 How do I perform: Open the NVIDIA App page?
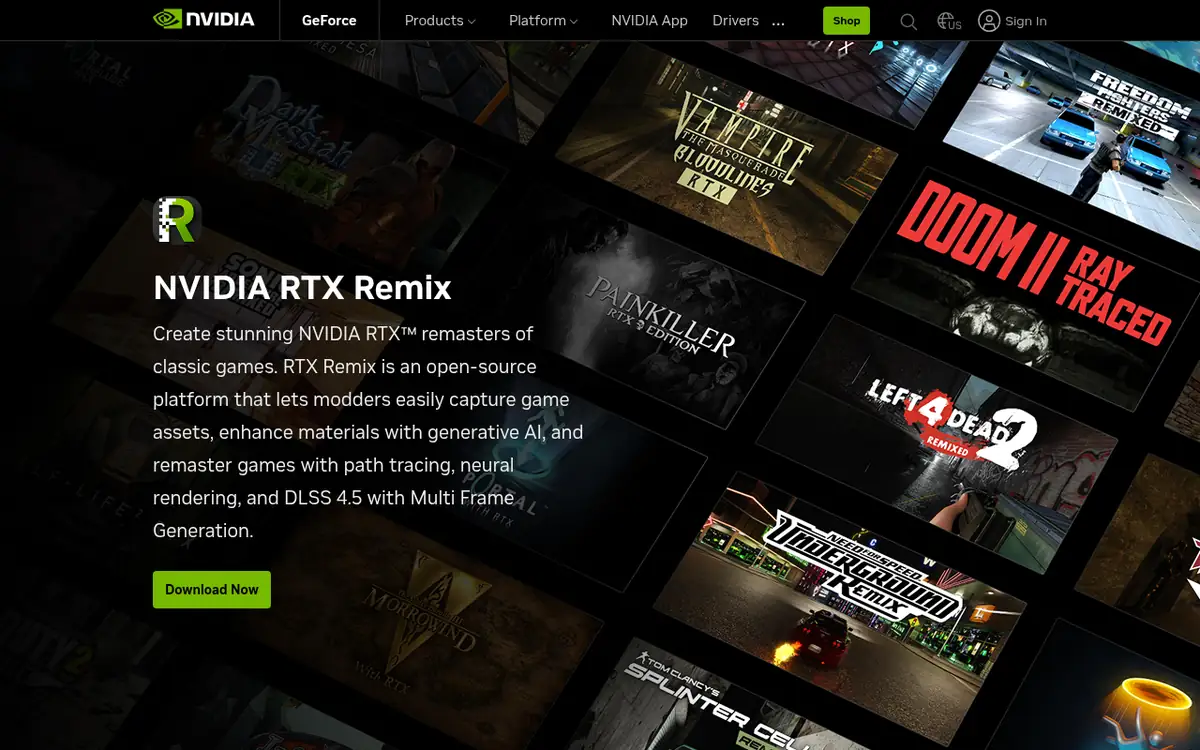(x=649, y=21)
